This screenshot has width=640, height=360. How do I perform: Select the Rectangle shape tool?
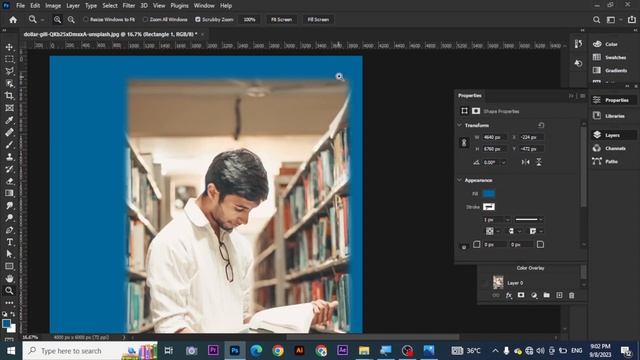click(x=9, y=266)
